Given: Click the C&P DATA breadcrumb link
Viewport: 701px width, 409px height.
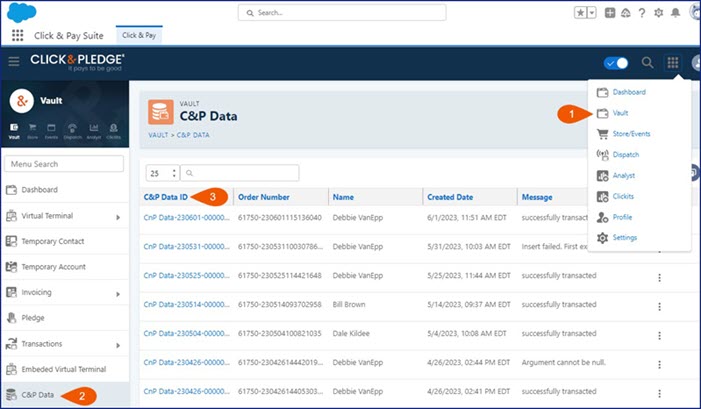Looking at the screenshot, I should click(x=193, y=135).
